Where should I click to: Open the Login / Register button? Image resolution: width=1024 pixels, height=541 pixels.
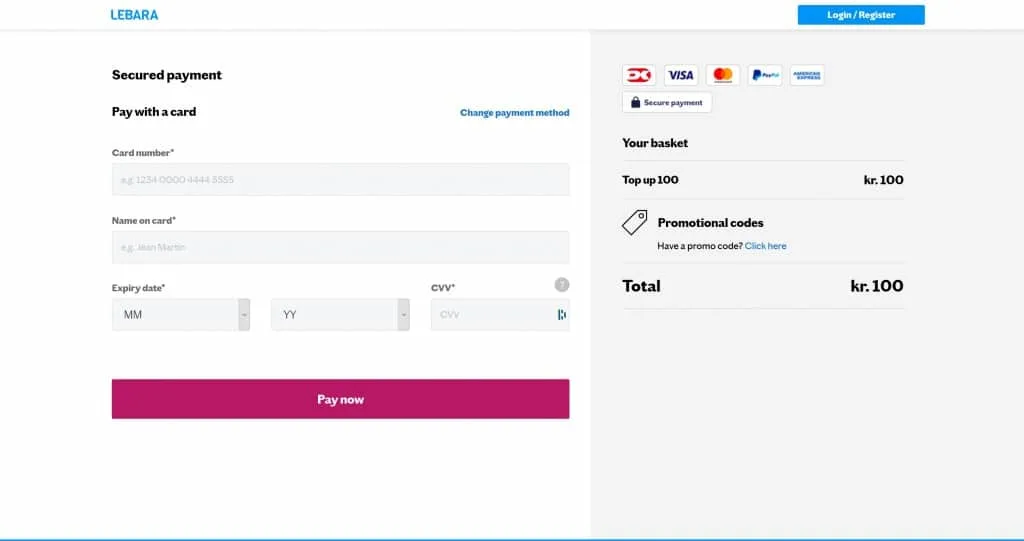tap(860, 15)
